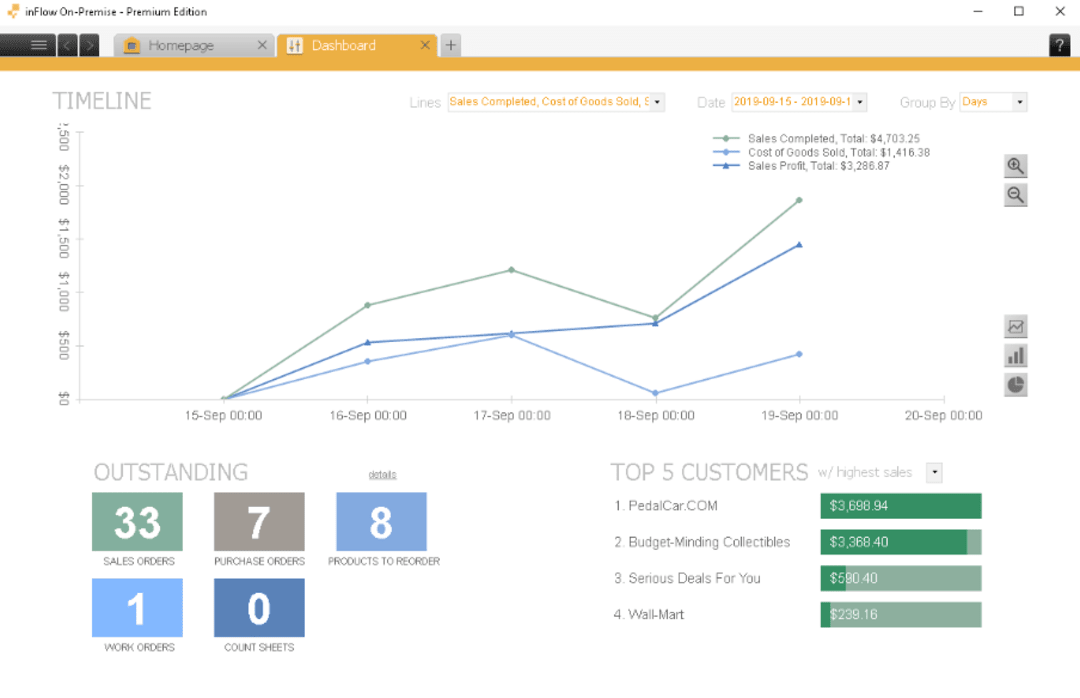This screenshot has width=1080, height=698.
Task: Open the help question mark panel
Action: coord(1058,44)
